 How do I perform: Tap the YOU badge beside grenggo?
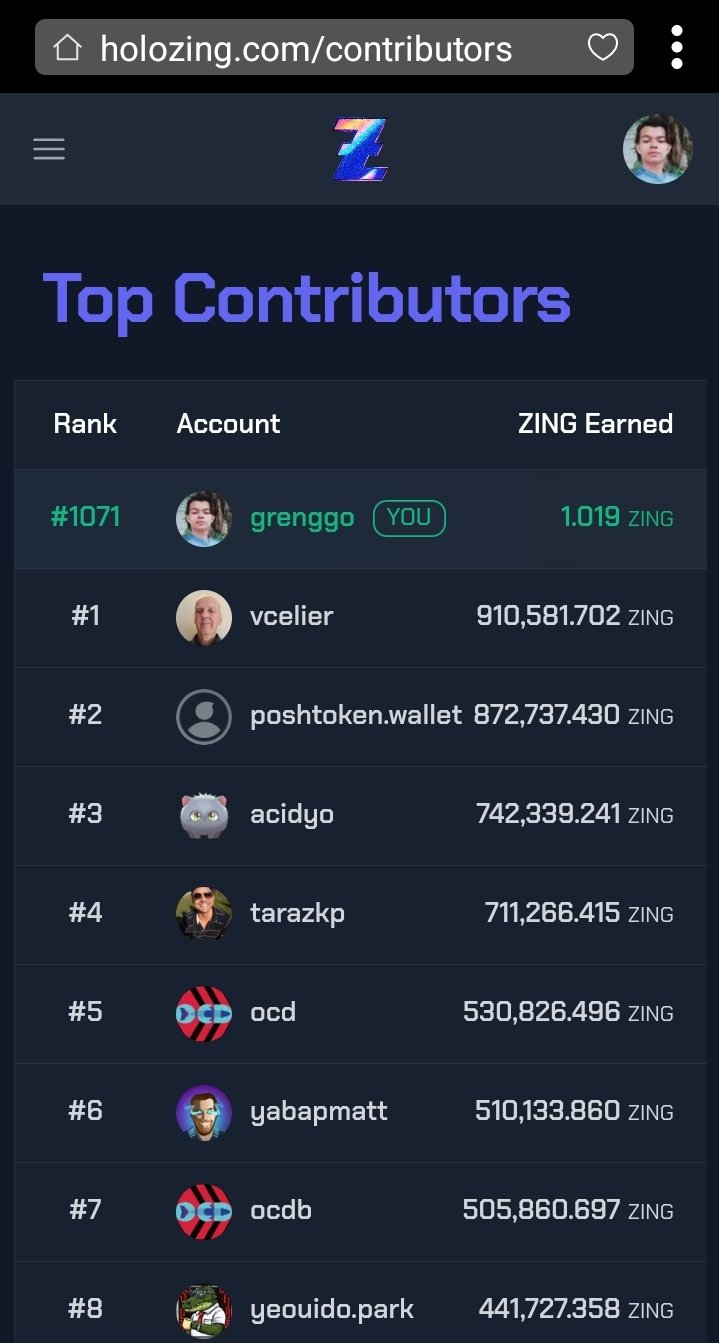tap(409, 518)
